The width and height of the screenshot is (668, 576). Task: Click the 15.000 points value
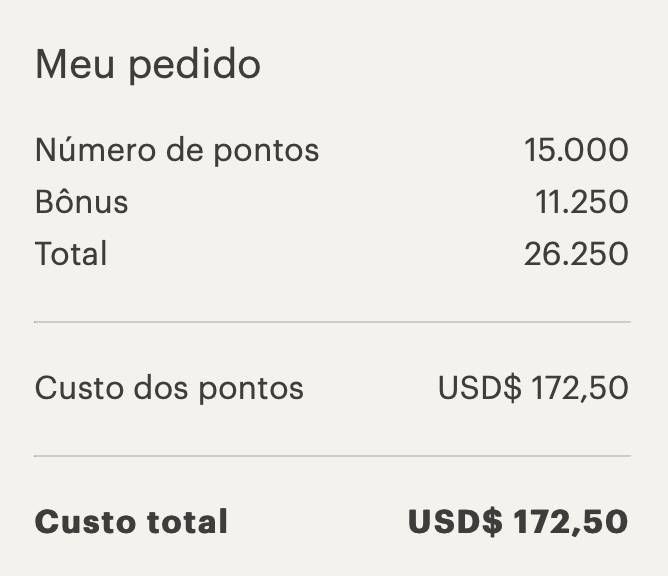point(576,150)
